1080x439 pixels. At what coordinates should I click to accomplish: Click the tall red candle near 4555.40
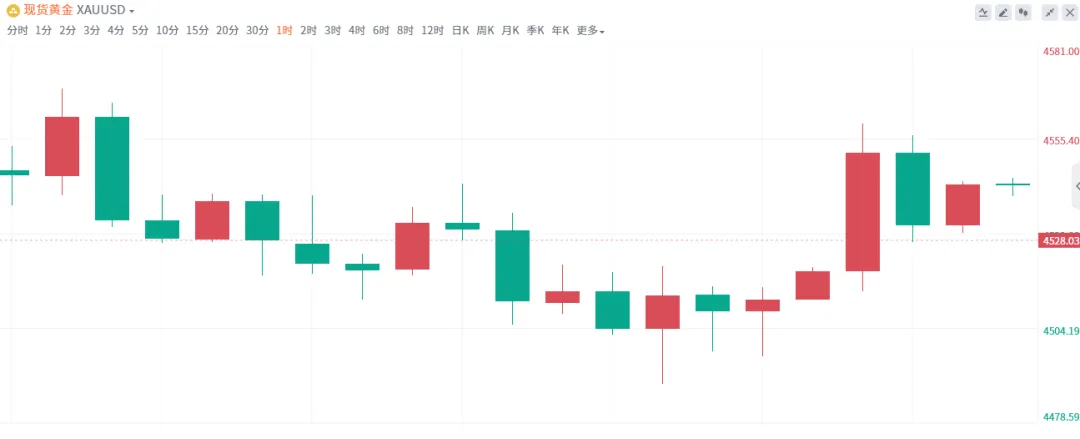(862, 212)
